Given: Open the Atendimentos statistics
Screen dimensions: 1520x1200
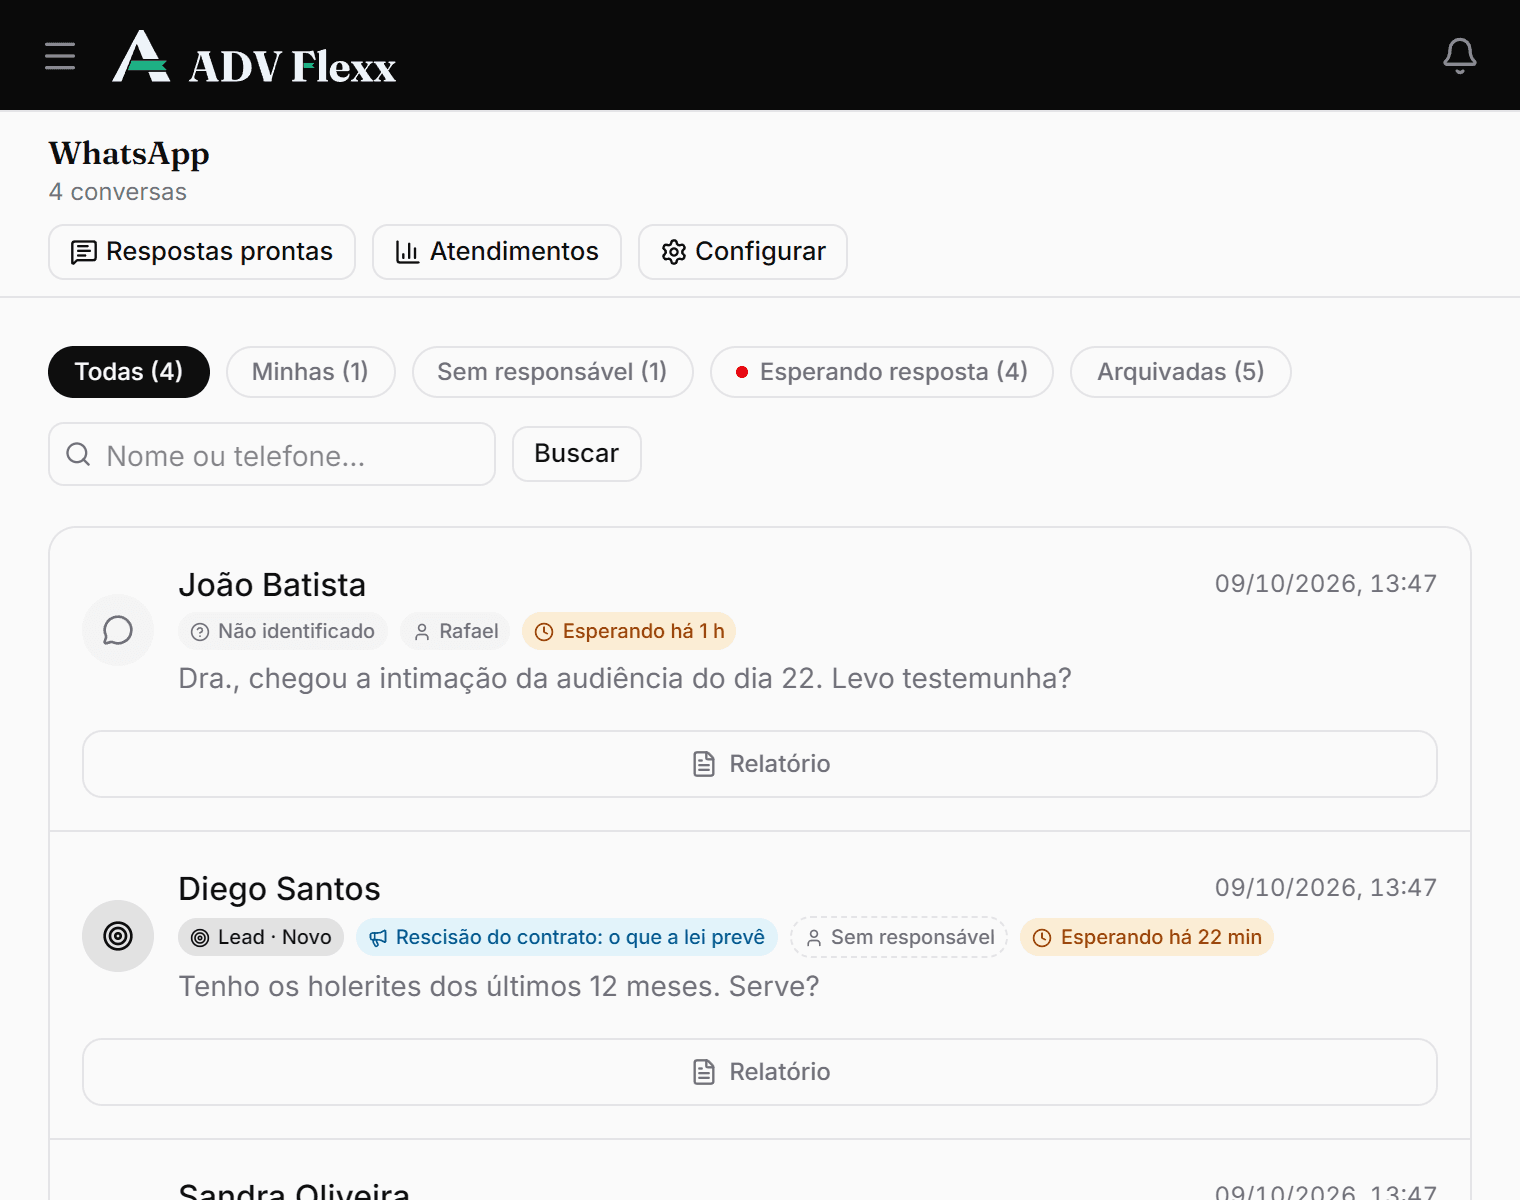Looking at the screenshot, I should click(497, 252).
